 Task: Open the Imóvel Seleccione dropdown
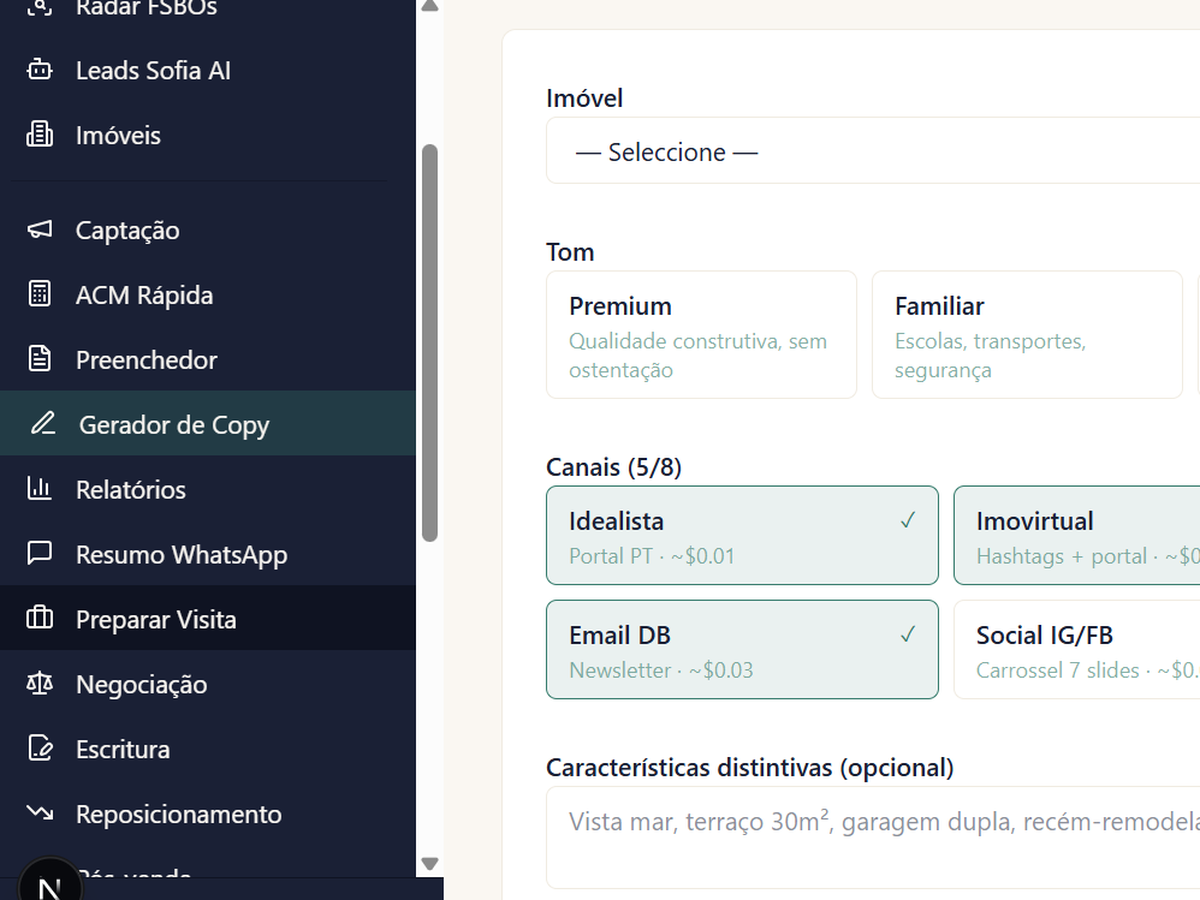[873, 151]
